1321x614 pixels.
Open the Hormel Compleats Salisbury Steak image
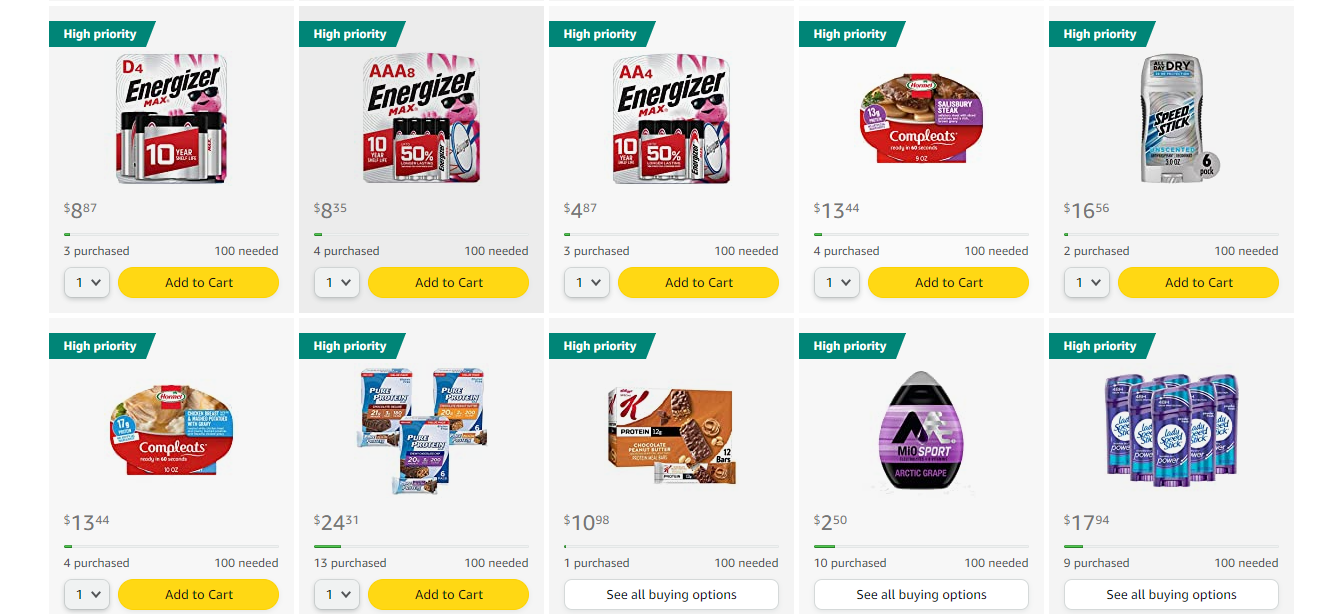[921, 119]
